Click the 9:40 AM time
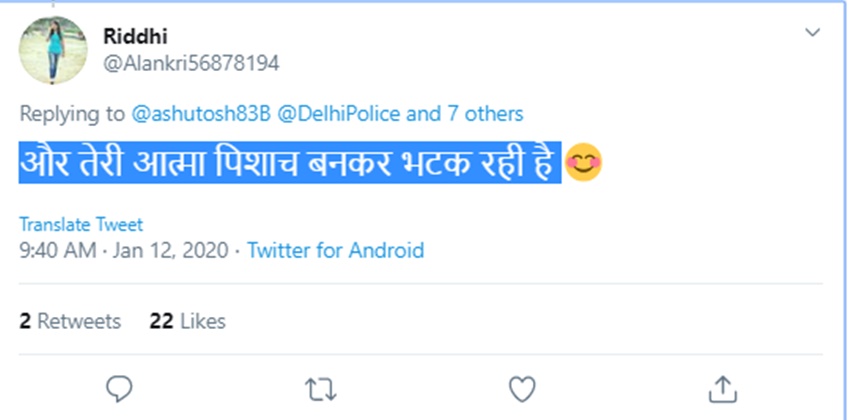 coord(56,250)
